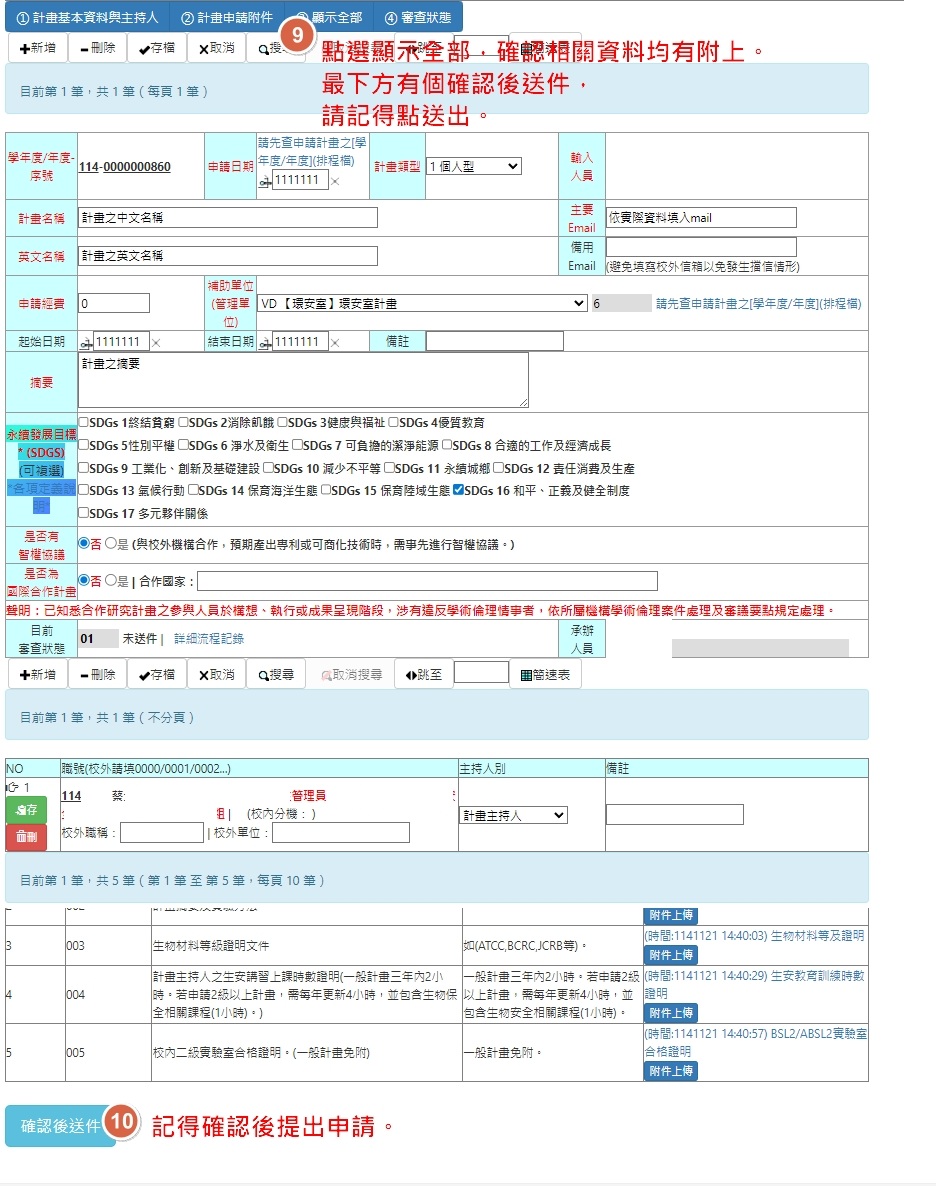This screenshot has width=936, height=1186.
Task: Select 是 for 是否有智權協議
Action: pyautogui.click(x=110, y=545)
